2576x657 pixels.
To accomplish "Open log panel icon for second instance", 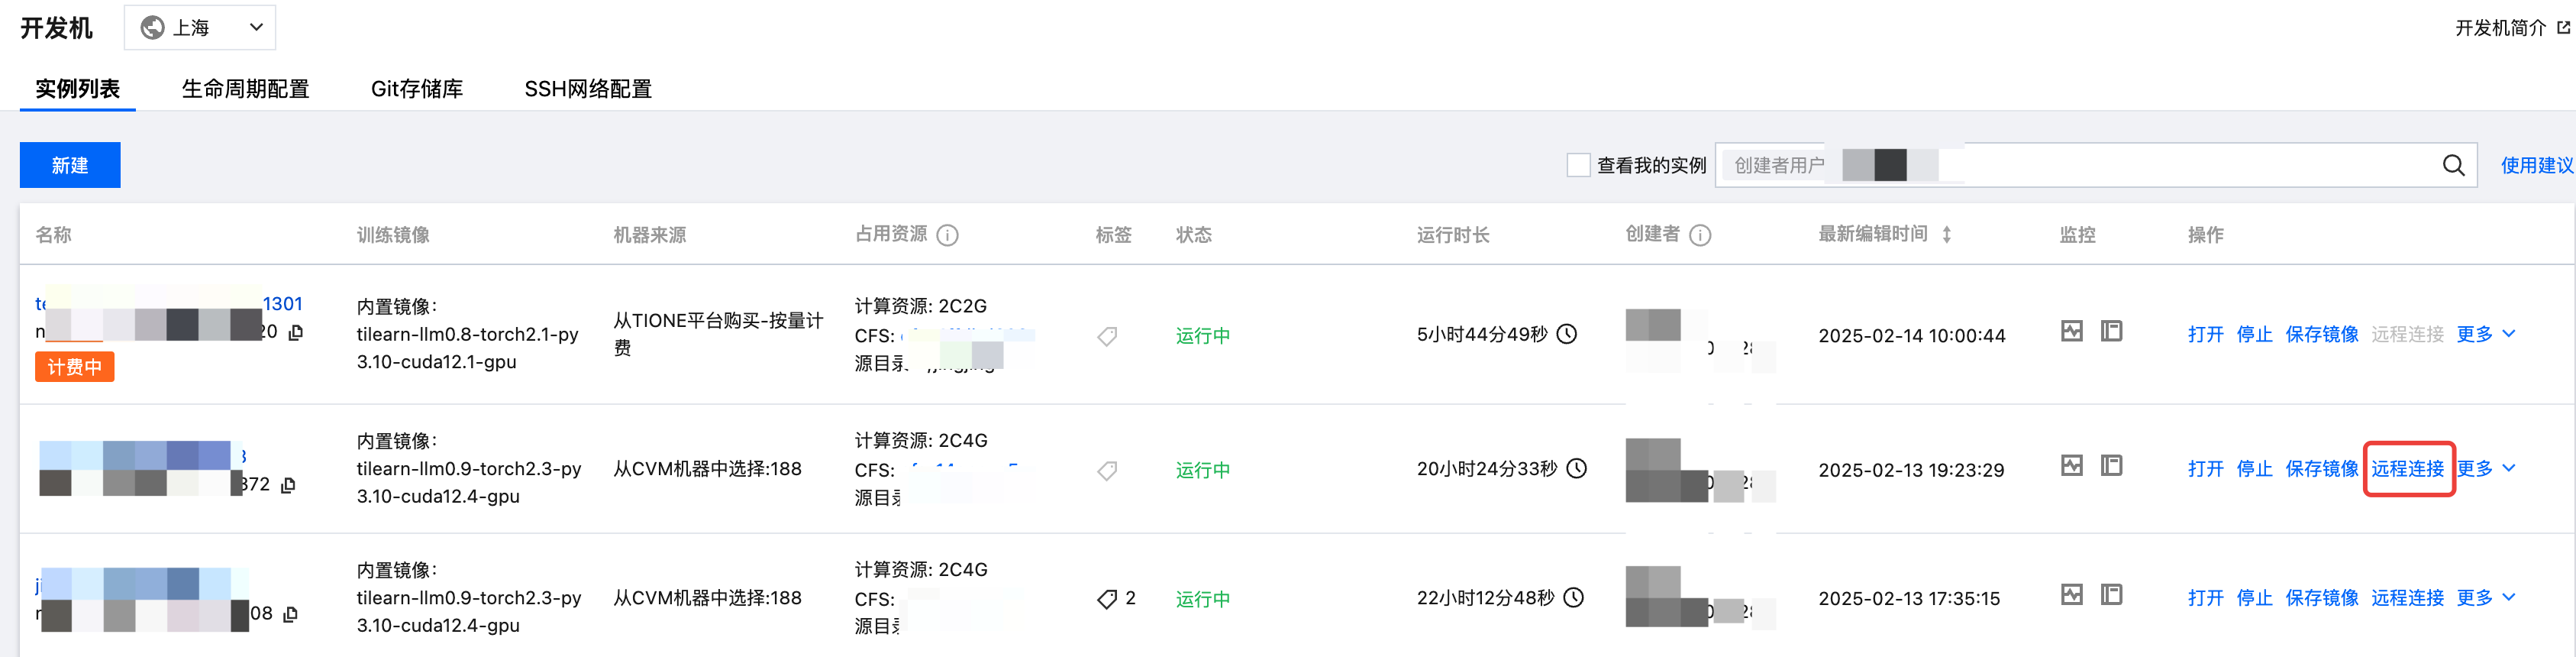I will pyautogui.click(x=2111, y=465).
